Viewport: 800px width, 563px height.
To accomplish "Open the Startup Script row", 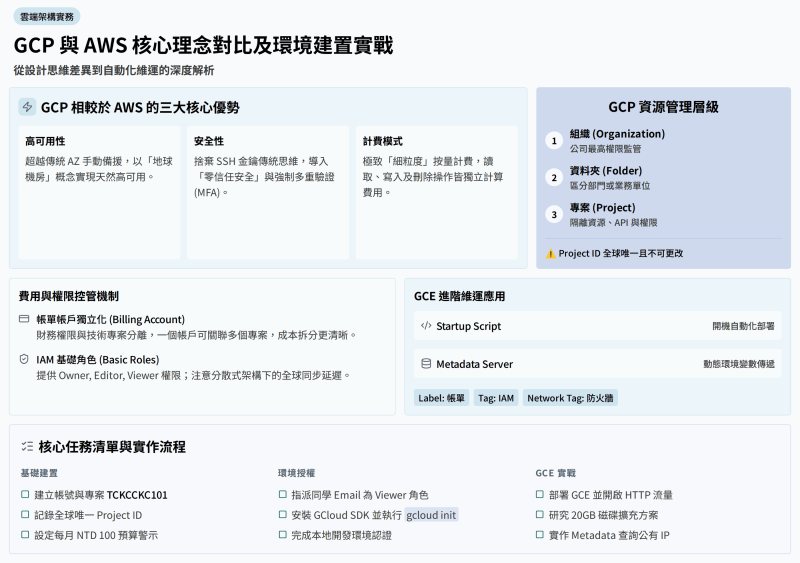I will click(x=597, y=326).
